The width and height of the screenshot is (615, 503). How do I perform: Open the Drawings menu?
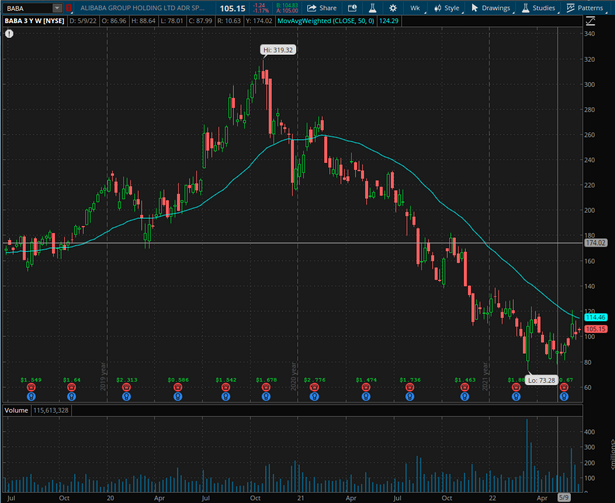tap(491, 8)
